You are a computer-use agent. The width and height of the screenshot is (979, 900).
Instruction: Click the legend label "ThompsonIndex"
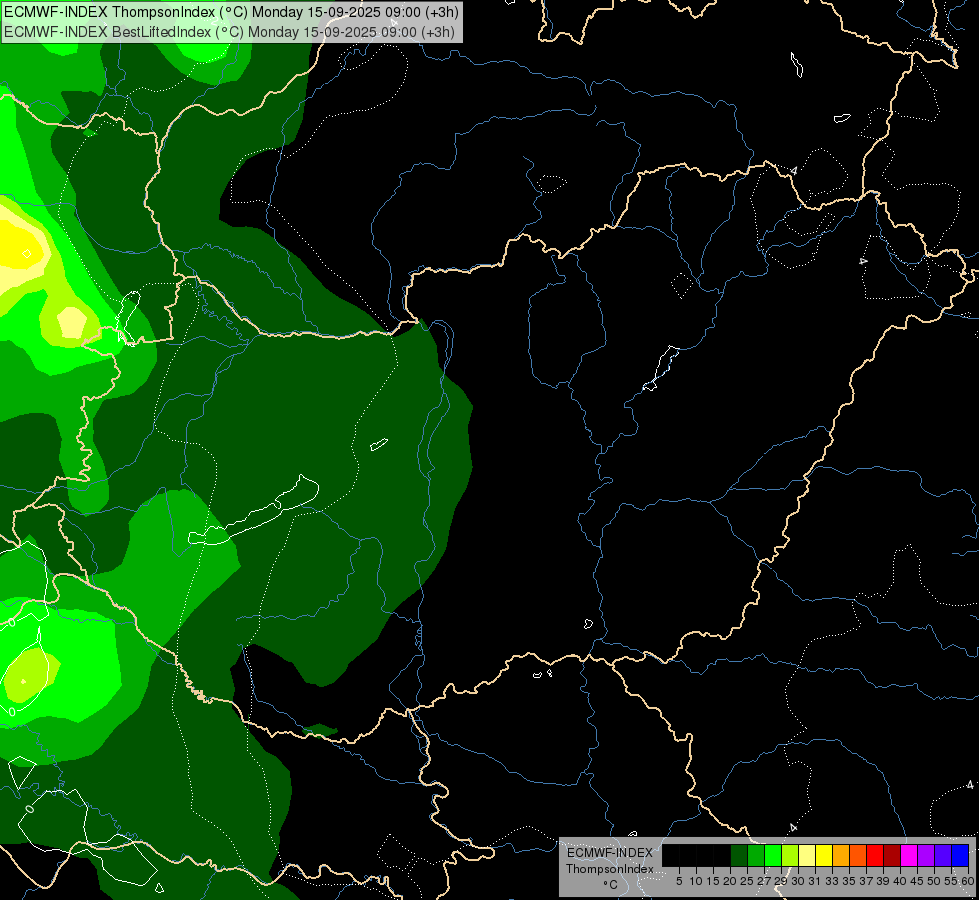610,869
